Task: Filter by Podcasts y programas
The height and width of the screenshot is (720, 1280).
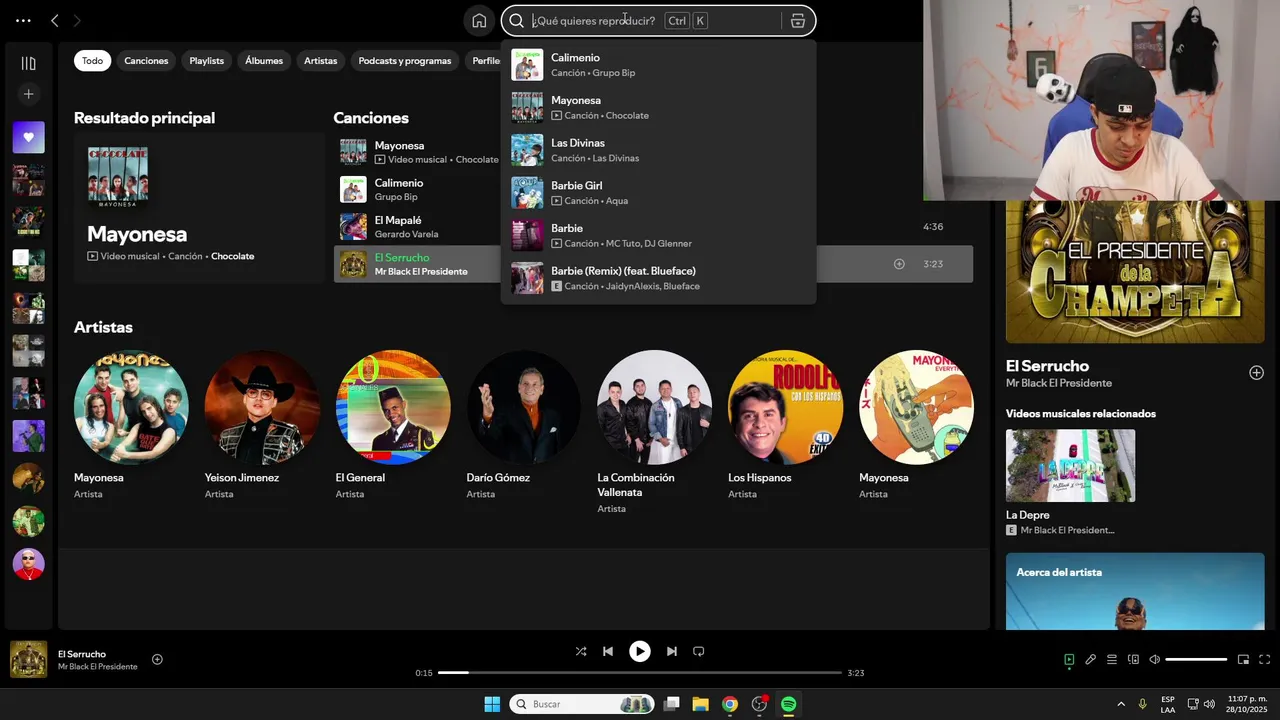Action: click(405, 61)
